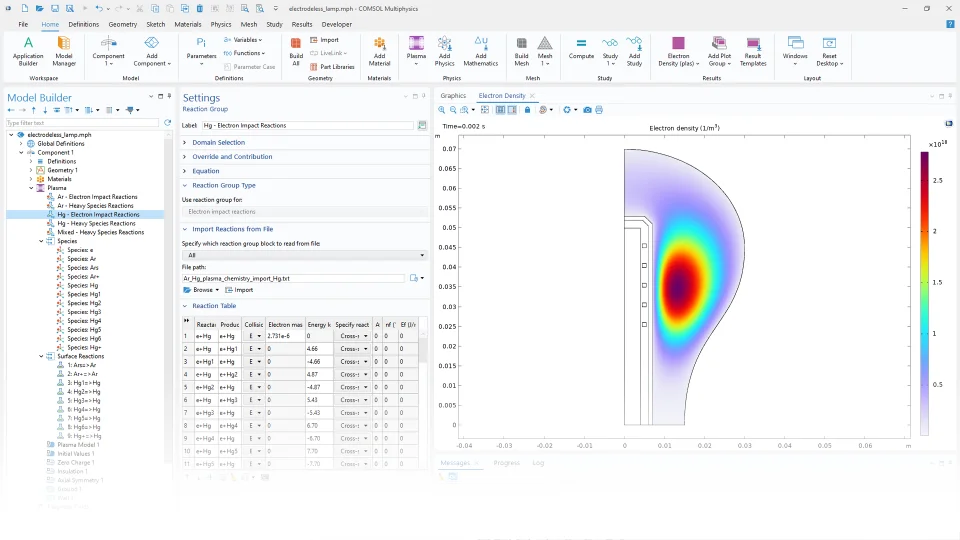
Task: Click the Build Mesh icon
Action: pyautogui.click(x=521, y=48)
